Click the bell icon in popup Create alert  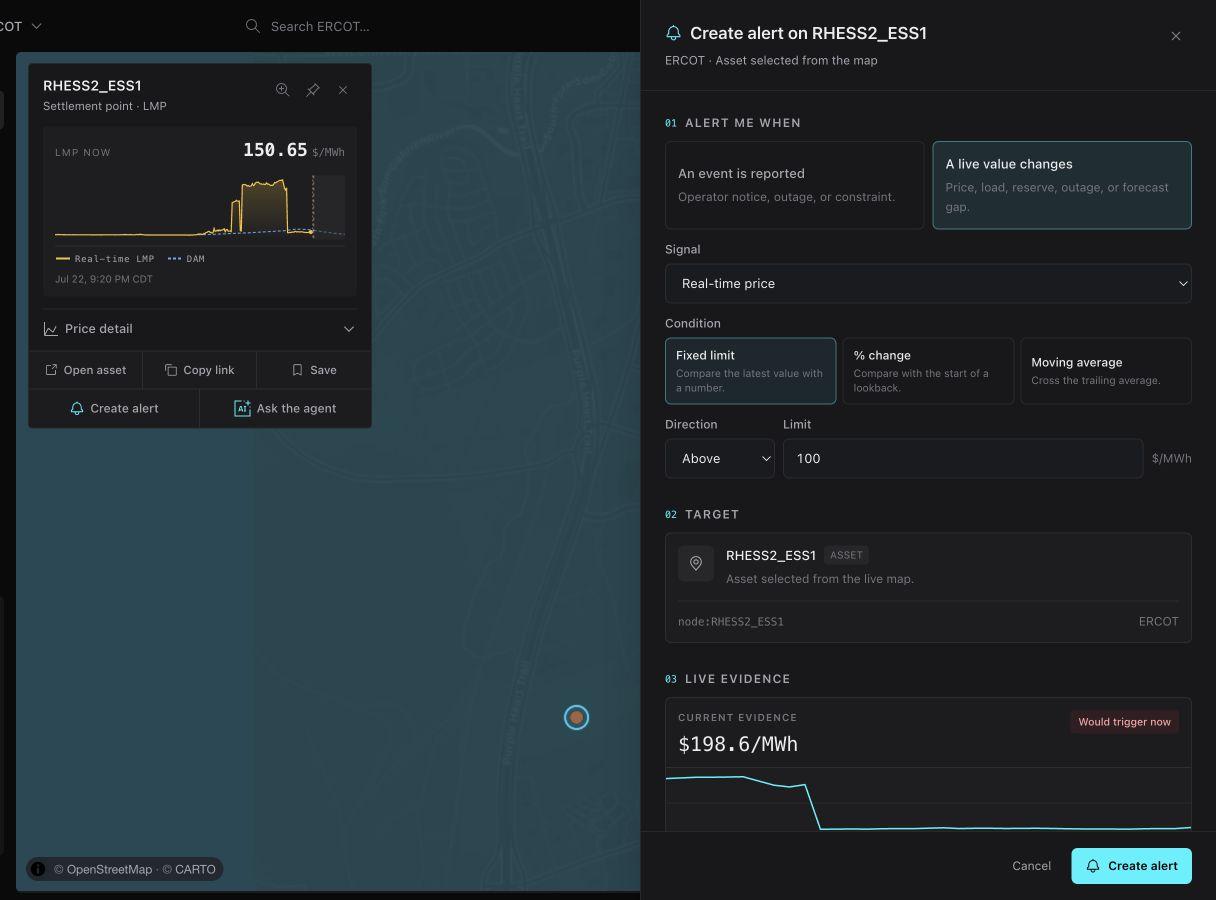77,408
